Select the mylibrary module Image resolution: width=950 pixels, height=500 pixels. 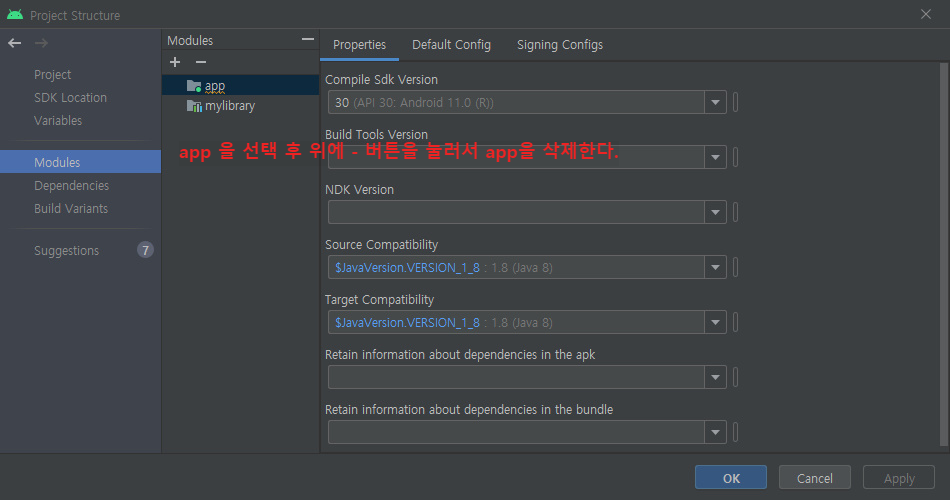[x=241, y=105]
